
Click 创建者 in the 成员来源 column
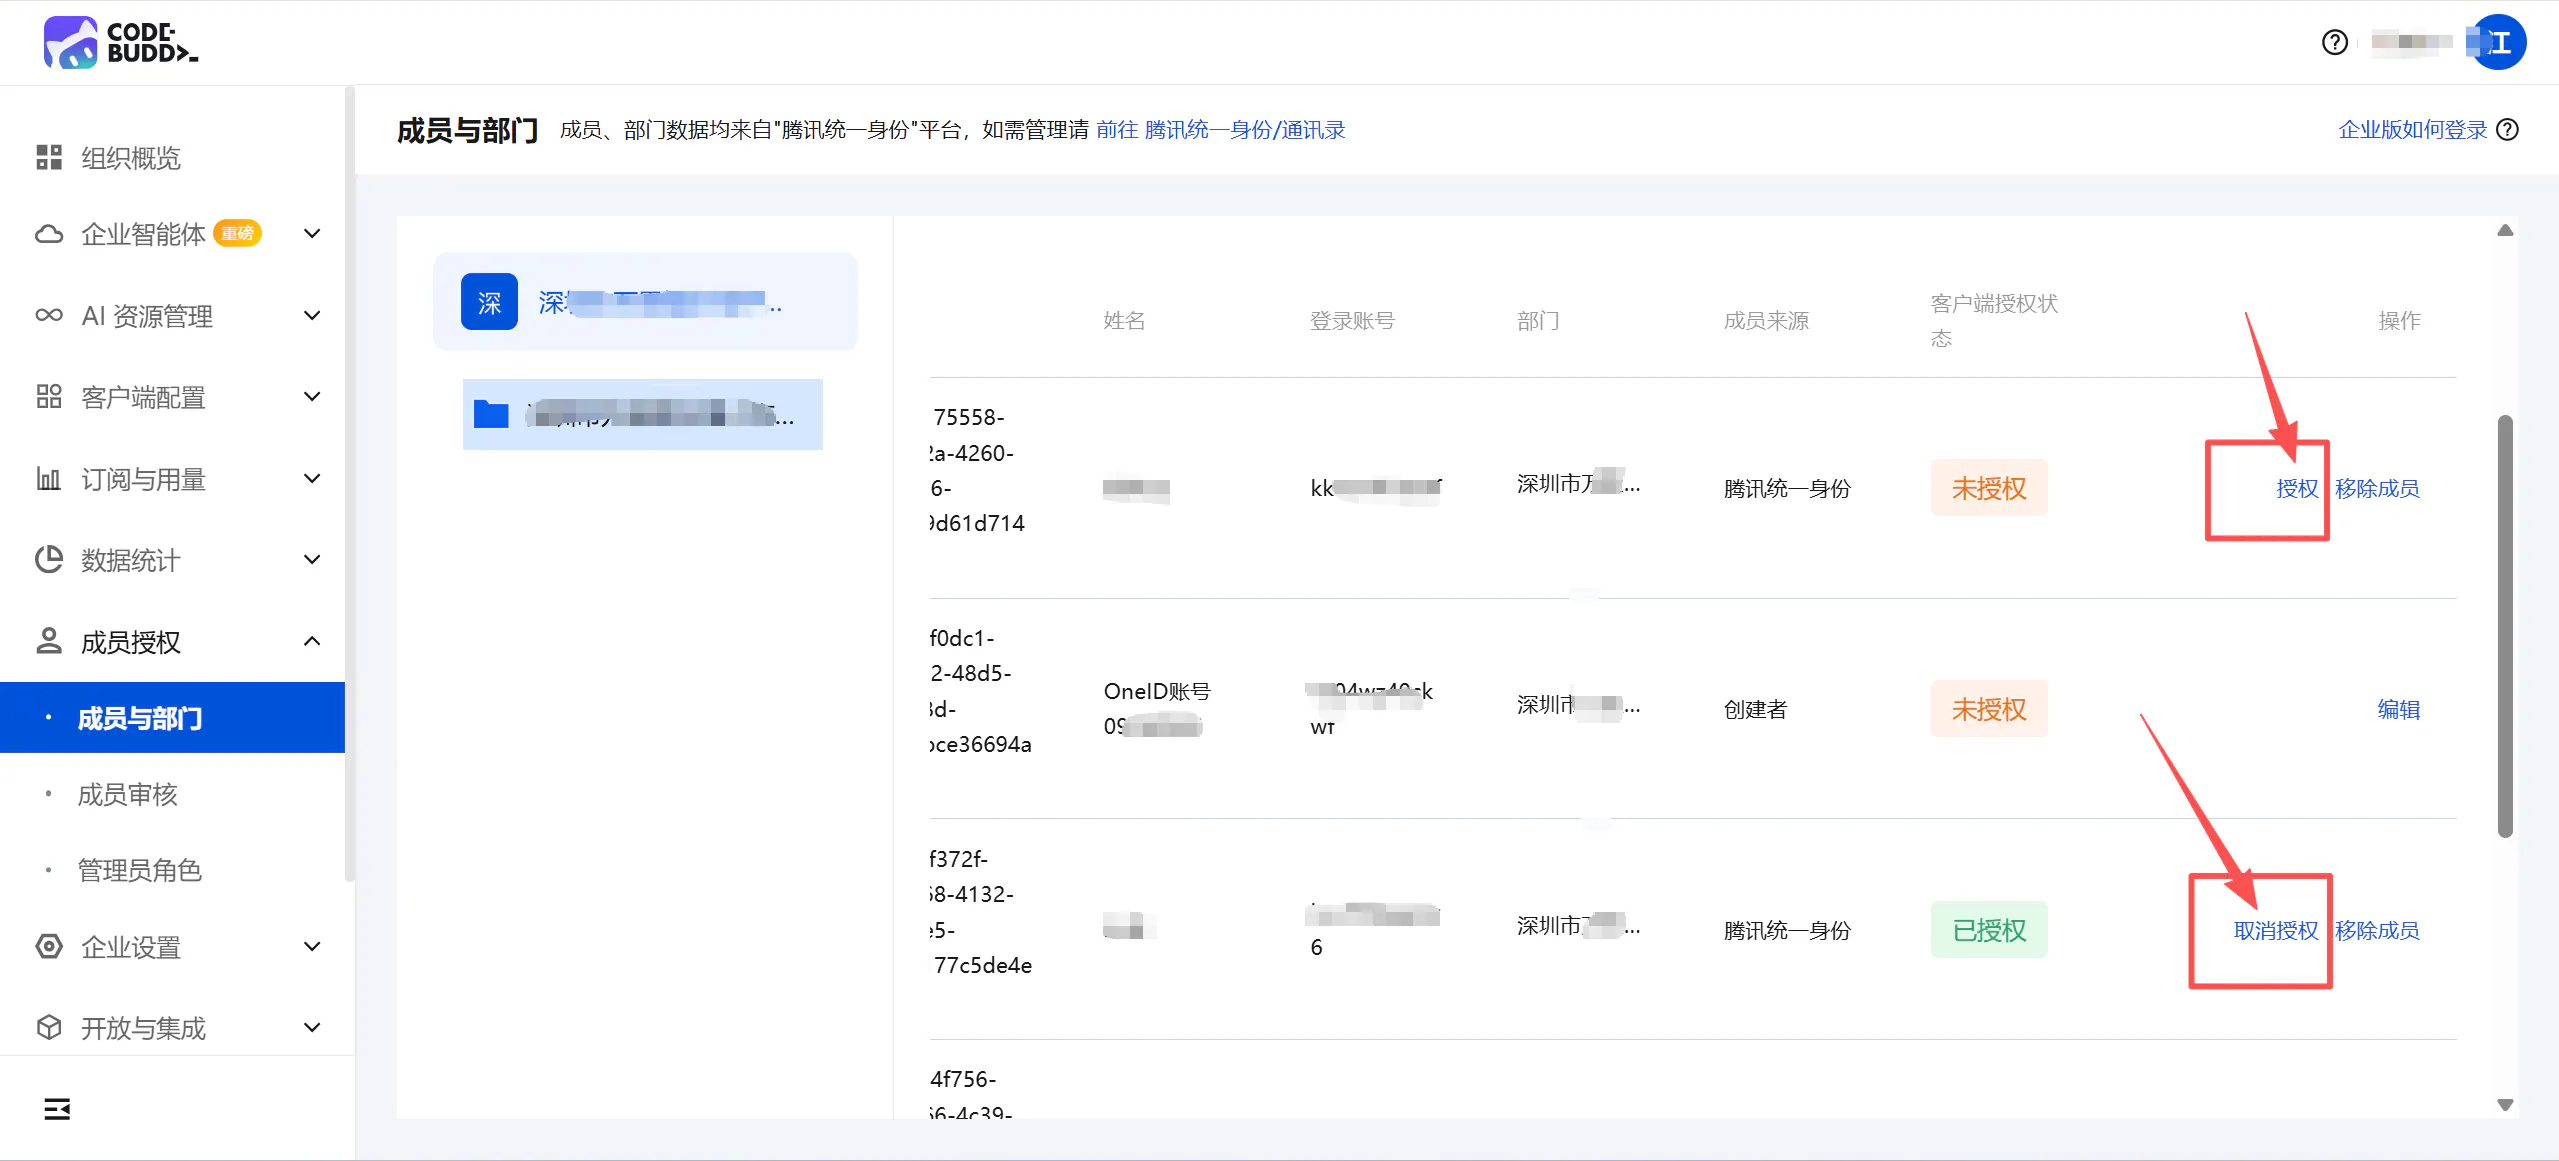pos(1755,709)
